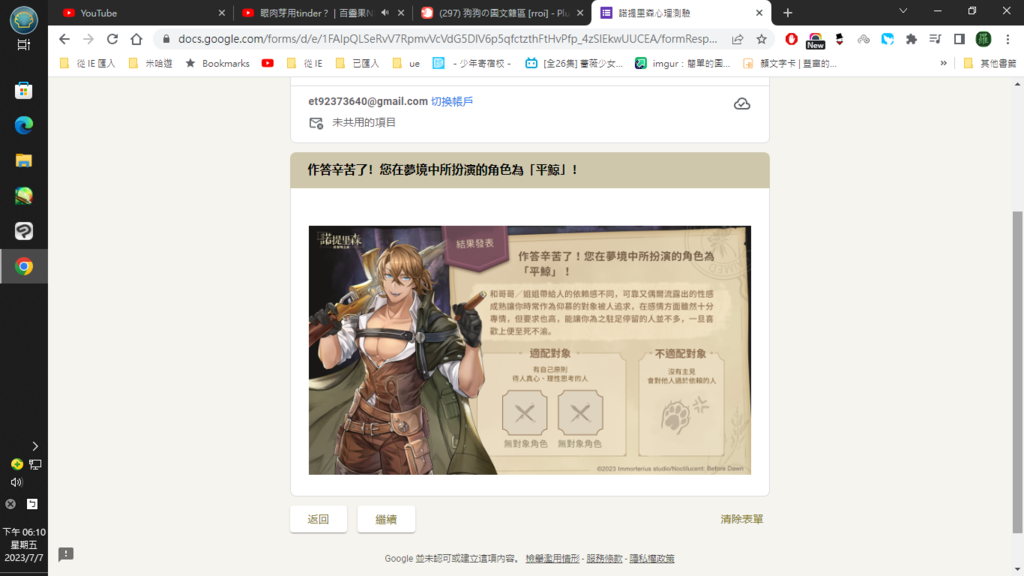Reload the current form page
Viewport: 1024px width, 576px height.
click(112, 39)
